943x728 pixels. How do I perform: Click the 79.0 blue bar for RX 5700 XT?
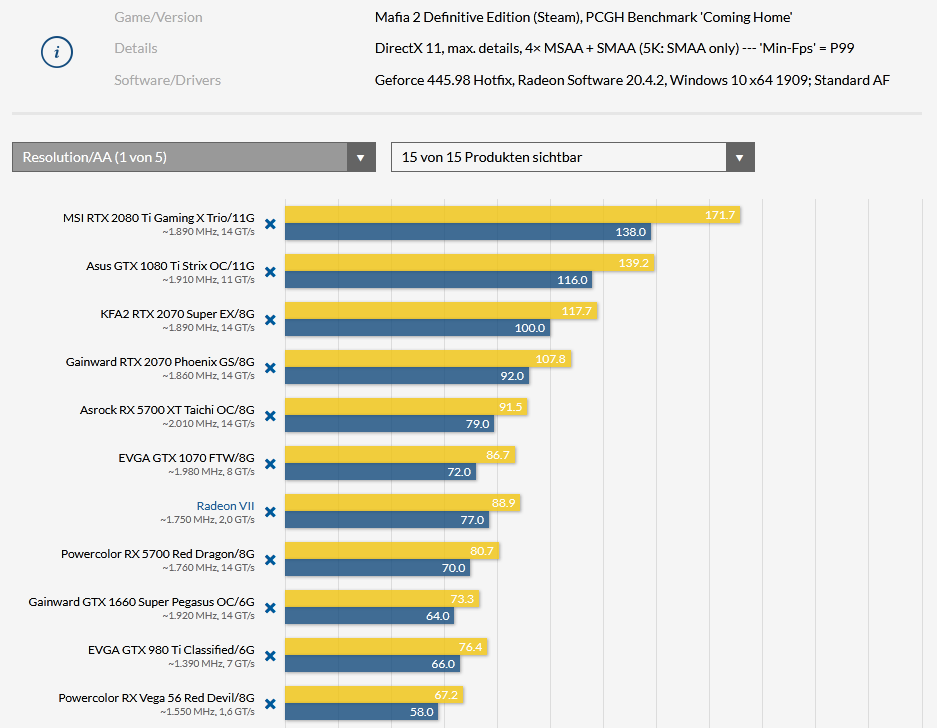390,424
